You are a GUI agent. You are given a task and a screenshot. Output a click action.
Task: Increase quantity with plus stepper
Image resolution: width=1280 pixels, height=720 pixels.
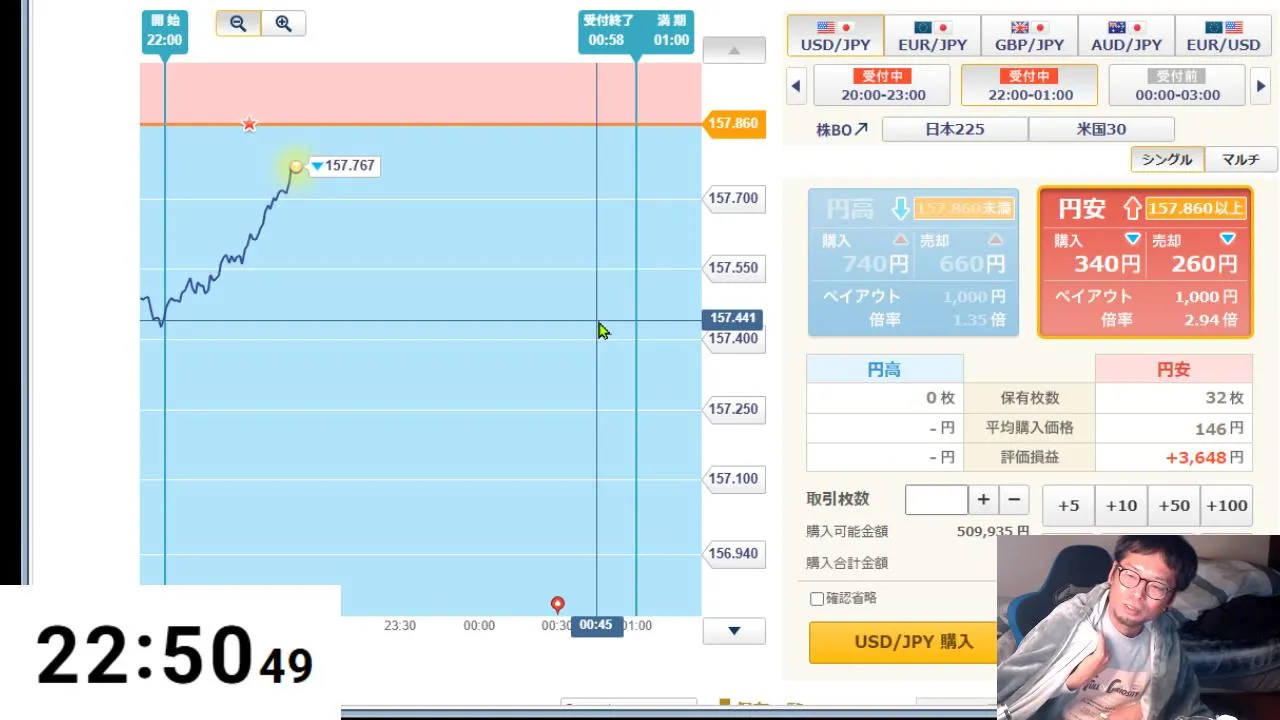tap(984, 500)
